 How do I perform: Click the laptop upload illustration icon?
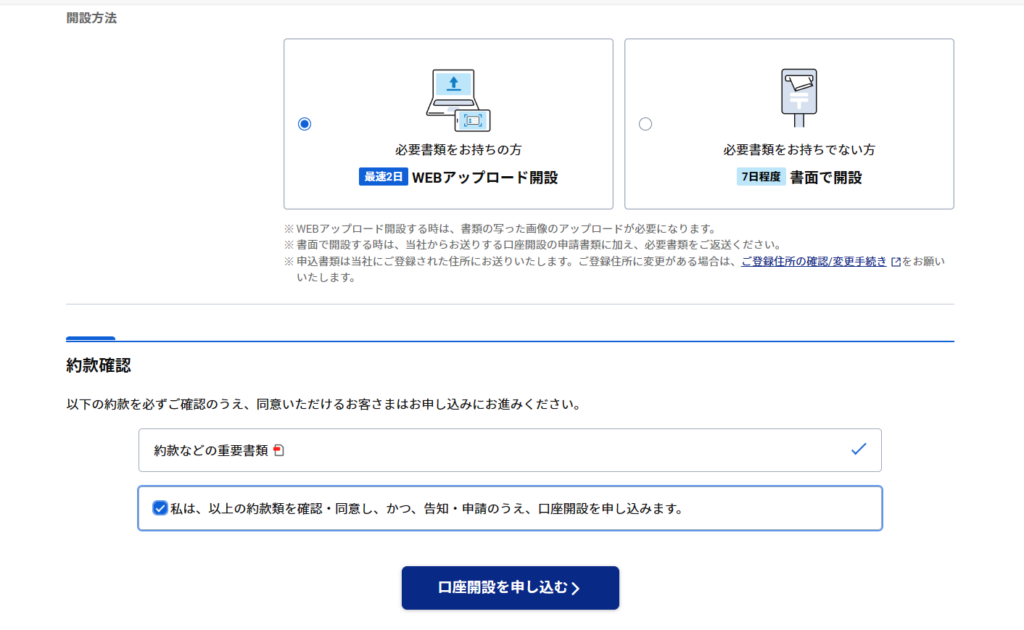coord(458,100)
